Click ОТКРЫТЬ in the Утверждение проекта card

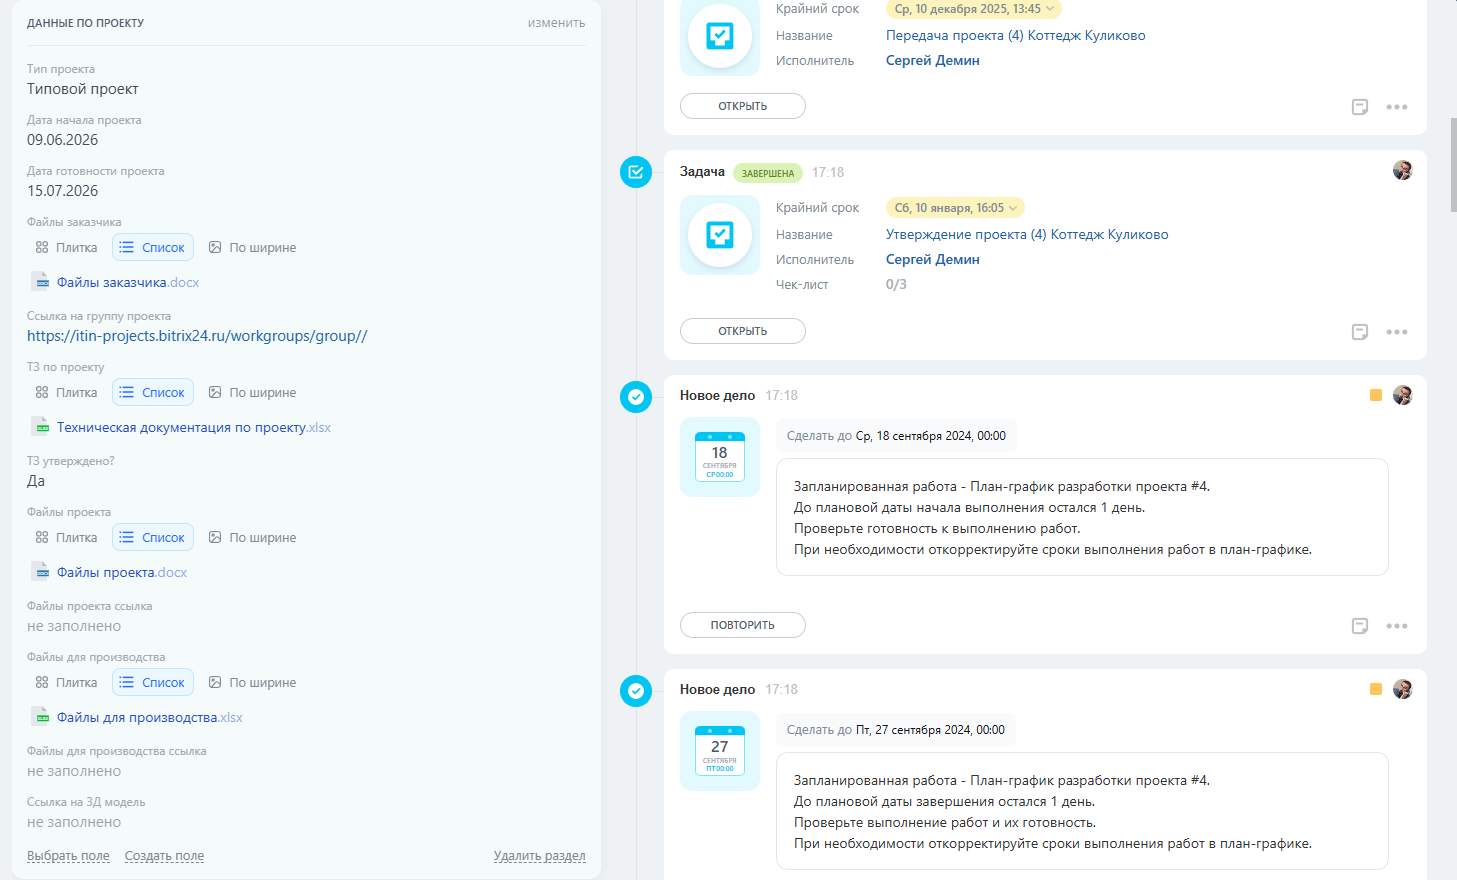point(743,331)
